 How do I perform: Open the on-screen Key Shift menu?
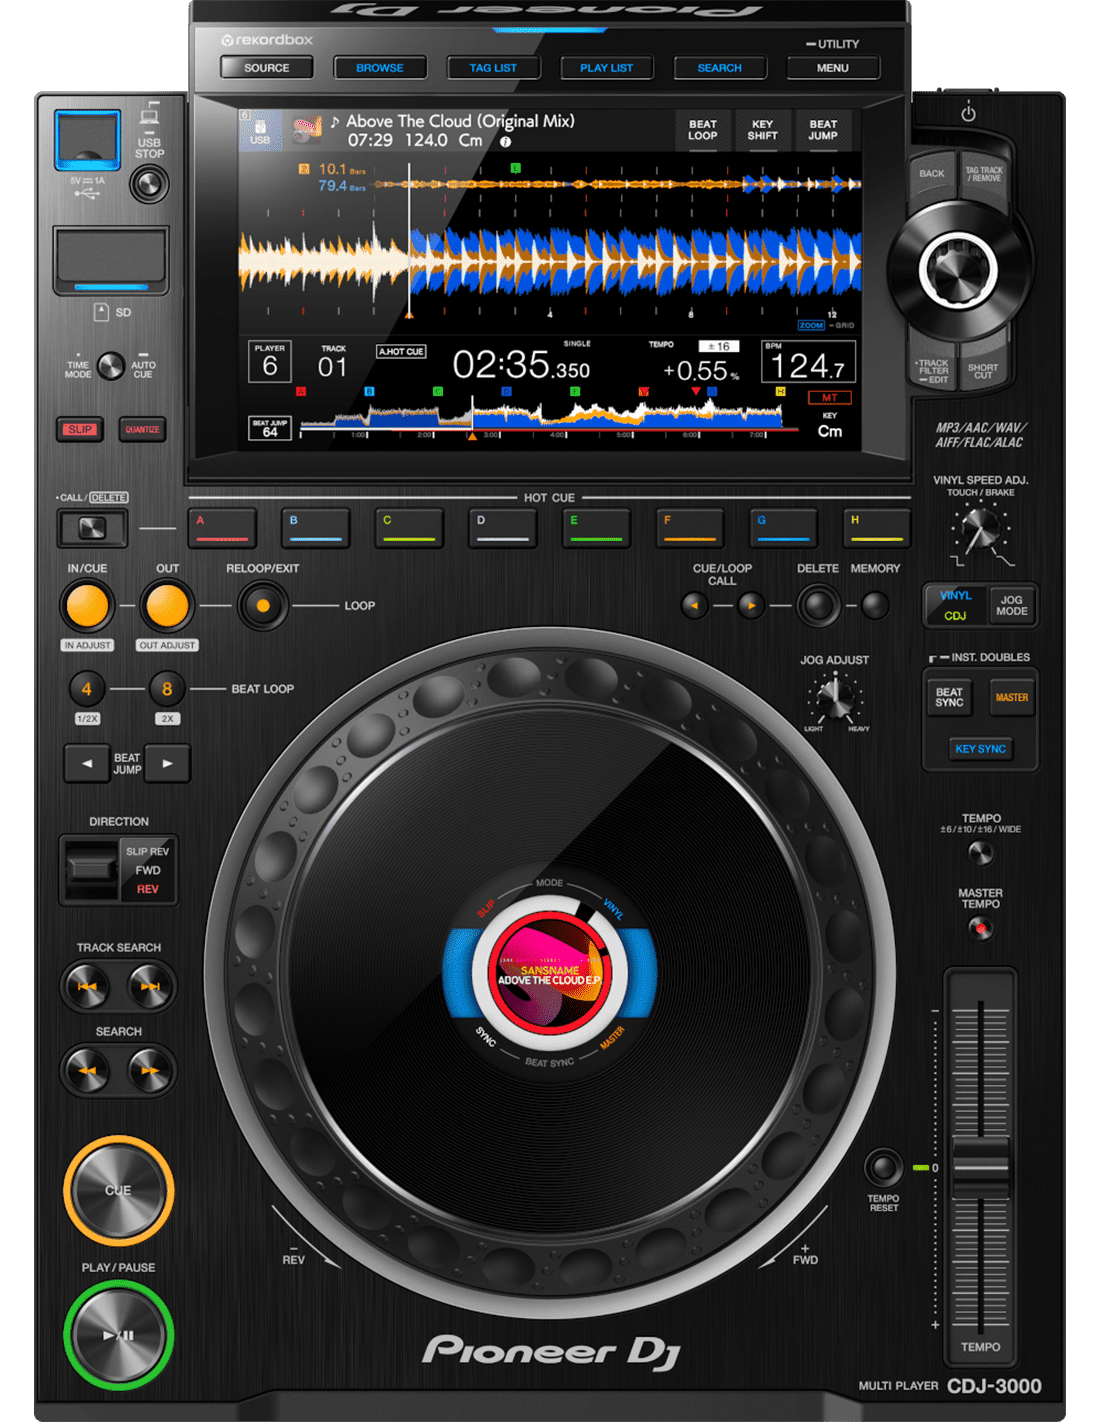(762, 131)
